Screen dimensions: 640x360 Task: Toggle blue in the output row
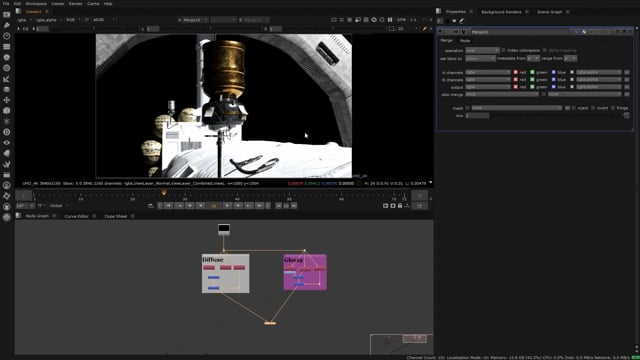[x=553, y=87]
